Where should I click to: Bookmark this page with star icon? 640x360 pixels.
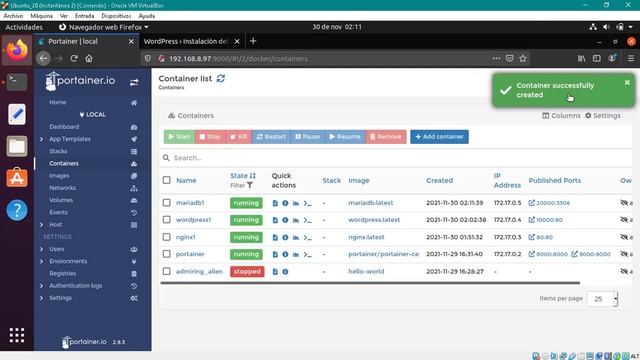coord(523,58)
